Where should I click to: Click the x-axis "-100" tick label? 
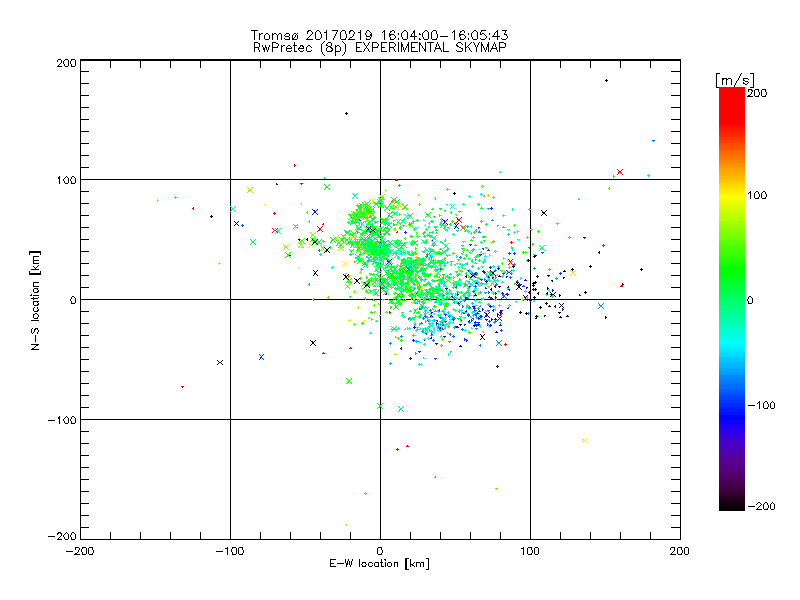[x=230, y=551]
